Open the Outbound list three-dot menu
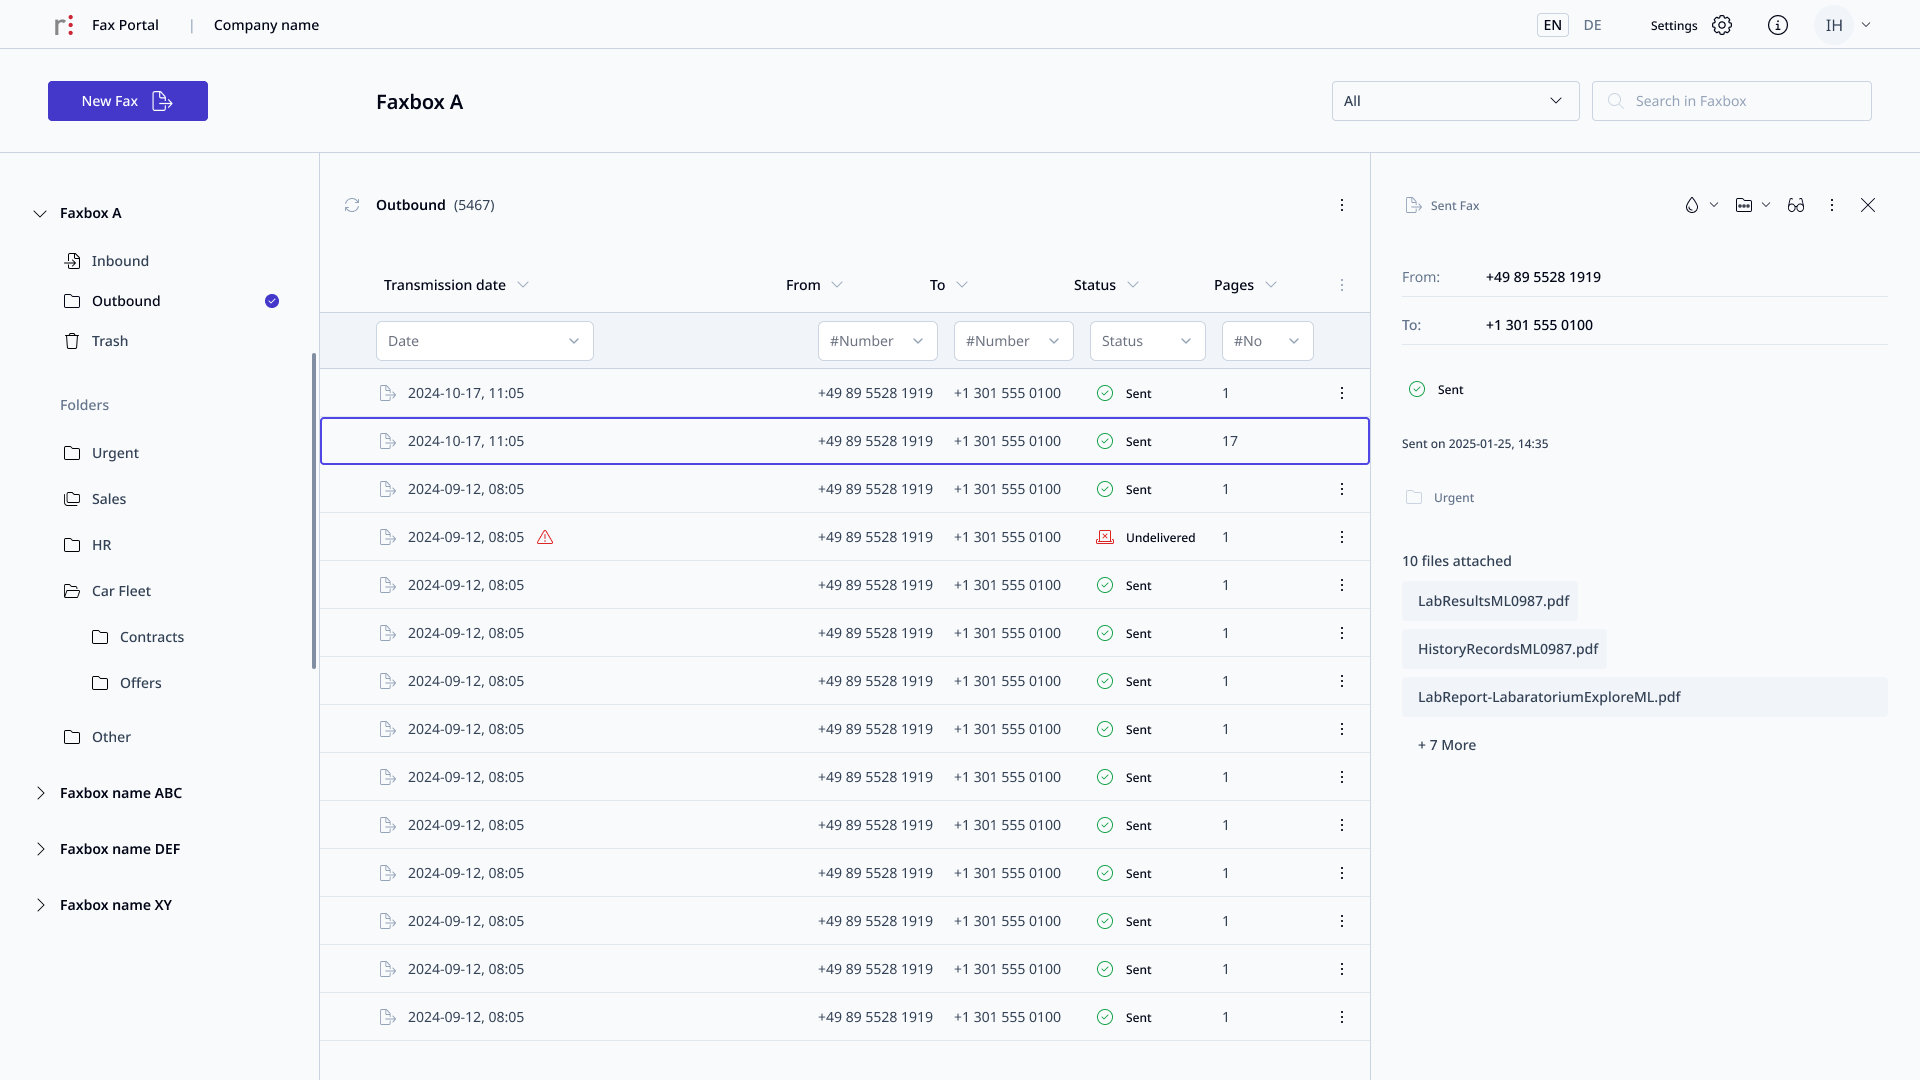 tap(1342, 205)
